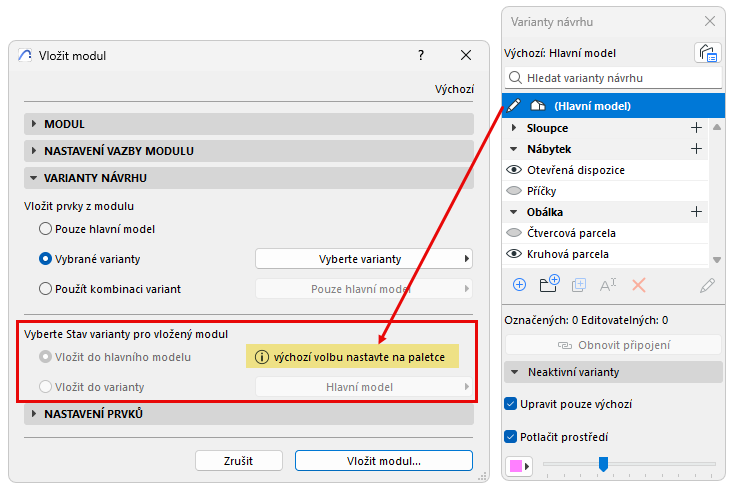Open design options manager icon beside Výchozí
Viewport: 730px width, 488px height.
(707, 53)
